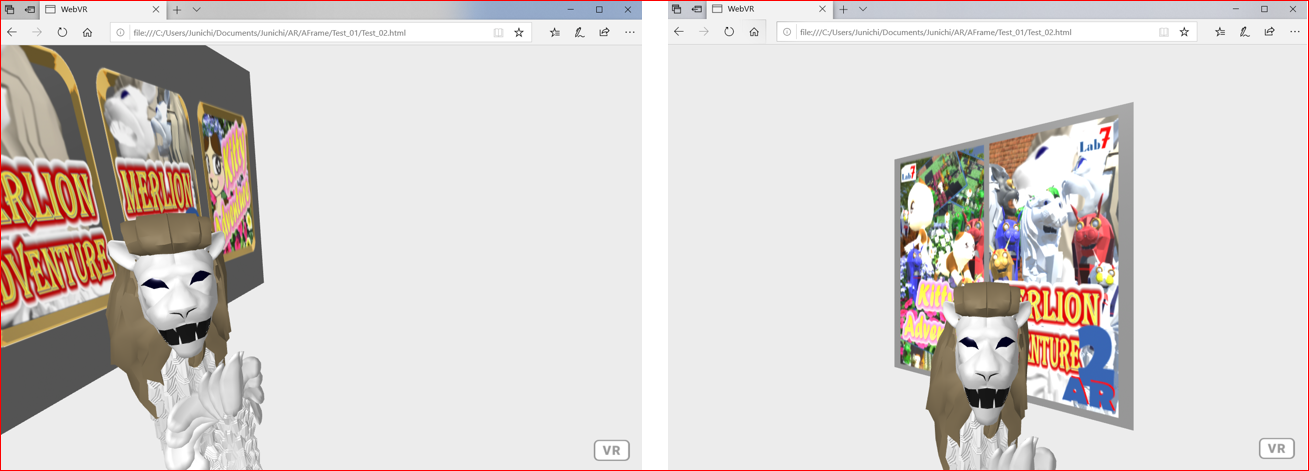Close the WebVR tab in the left window
This screenshot has height=471, width=1309.
[x=156, y=9]
